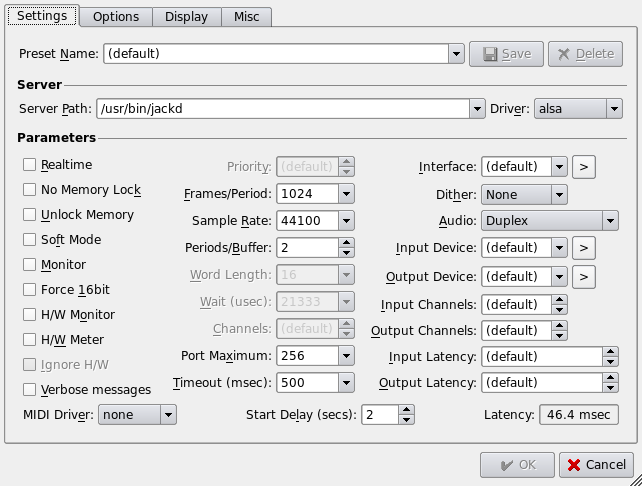Screen dimensions: 642x486
Task: Decrease the Output Latency spinner value
Action: pos(609,387)
